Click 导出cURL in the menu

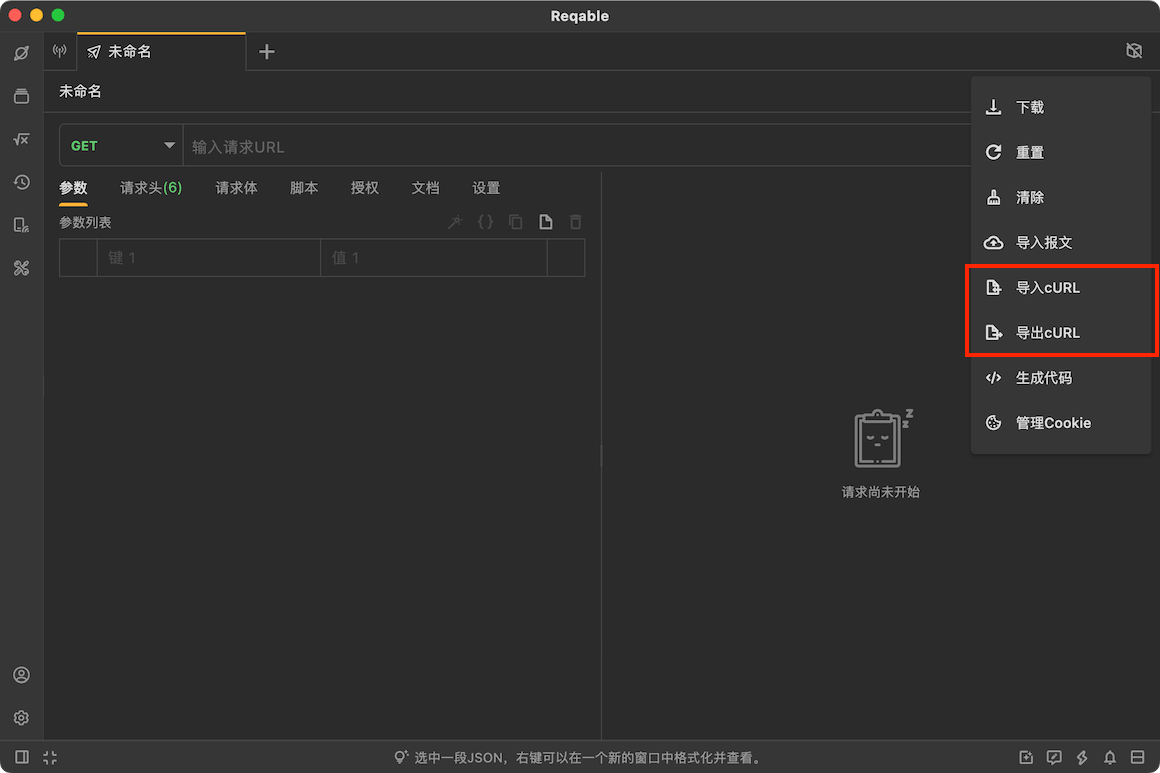[x=1061, y=333]
